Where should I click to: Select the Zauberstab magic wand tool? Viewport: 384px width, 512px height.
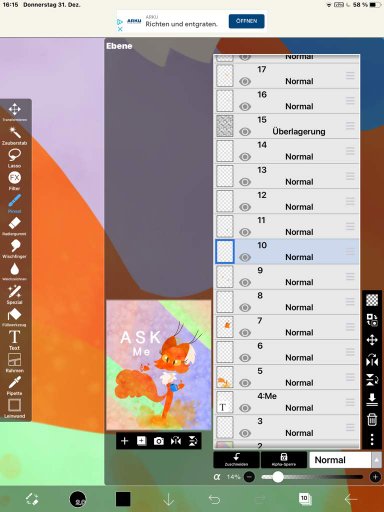click(15, 135)
